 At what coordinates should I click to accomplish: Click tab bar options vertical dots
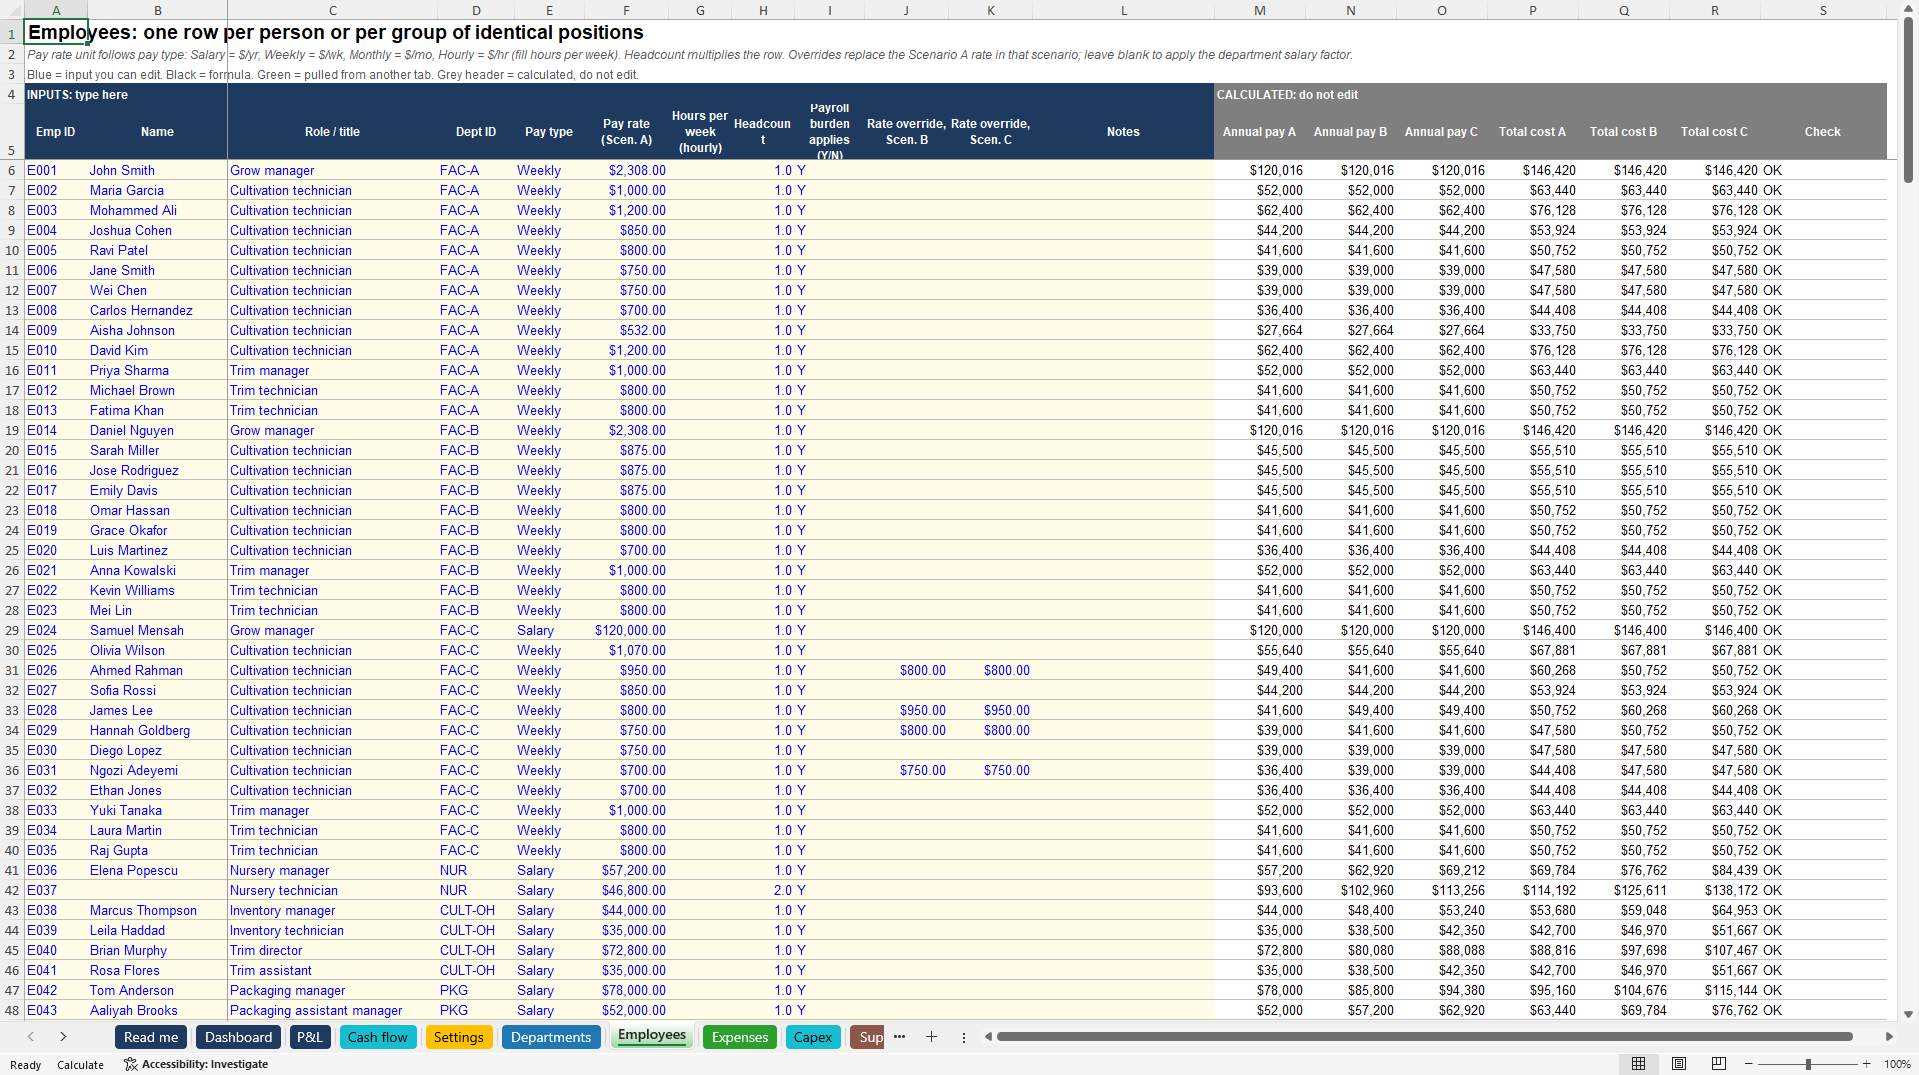click(964, 1037)
